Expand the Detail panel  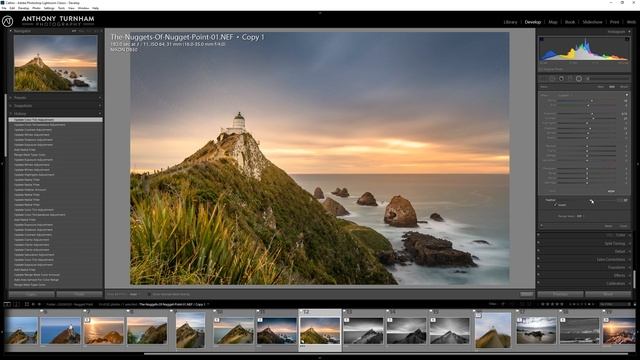[629, 251]
